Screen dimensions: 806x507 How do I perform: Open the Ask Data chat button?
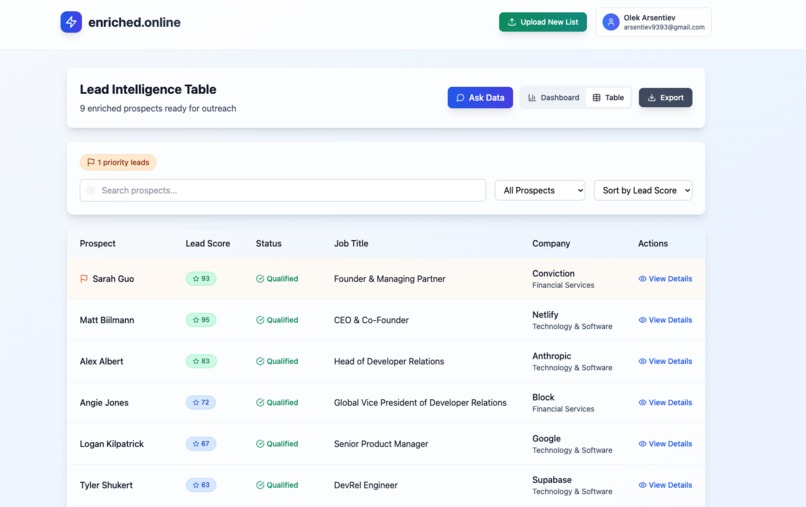[480, 98]
